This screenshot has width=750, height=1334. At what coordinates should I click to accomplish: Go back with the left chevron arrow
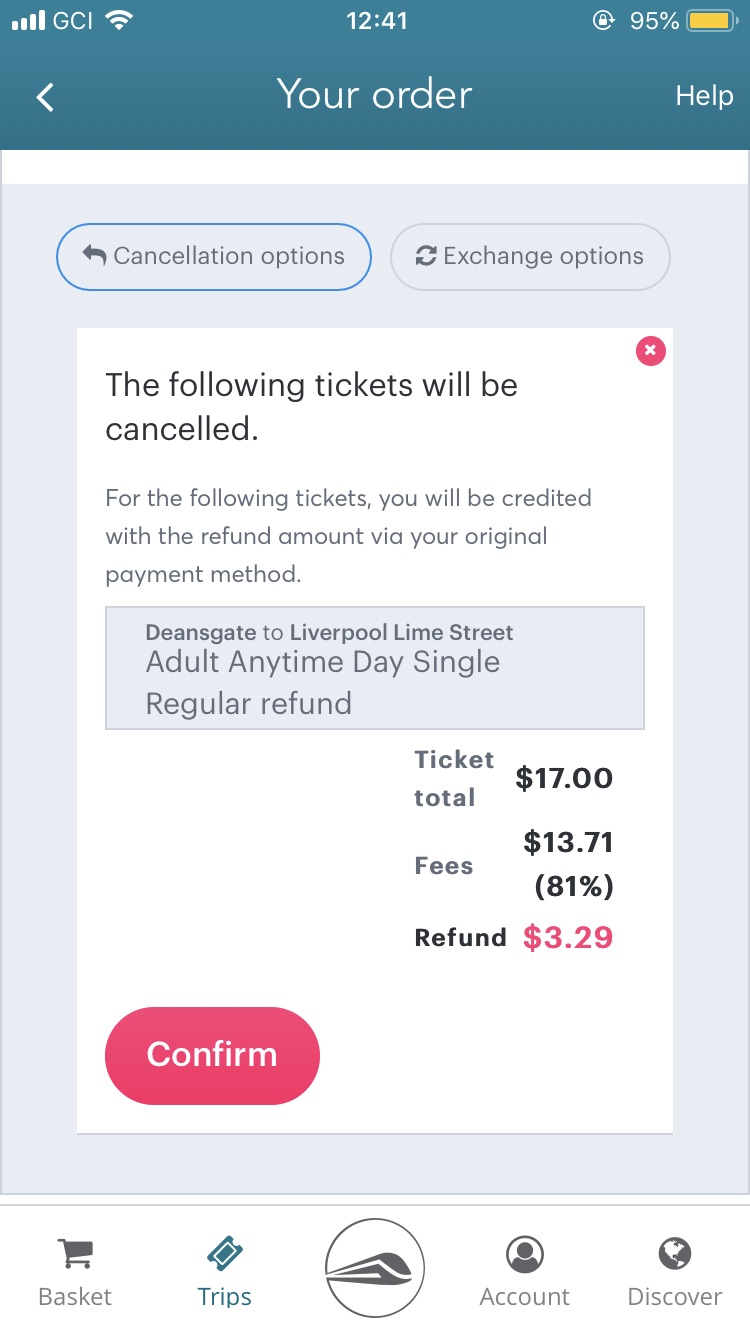coord(43,96)
